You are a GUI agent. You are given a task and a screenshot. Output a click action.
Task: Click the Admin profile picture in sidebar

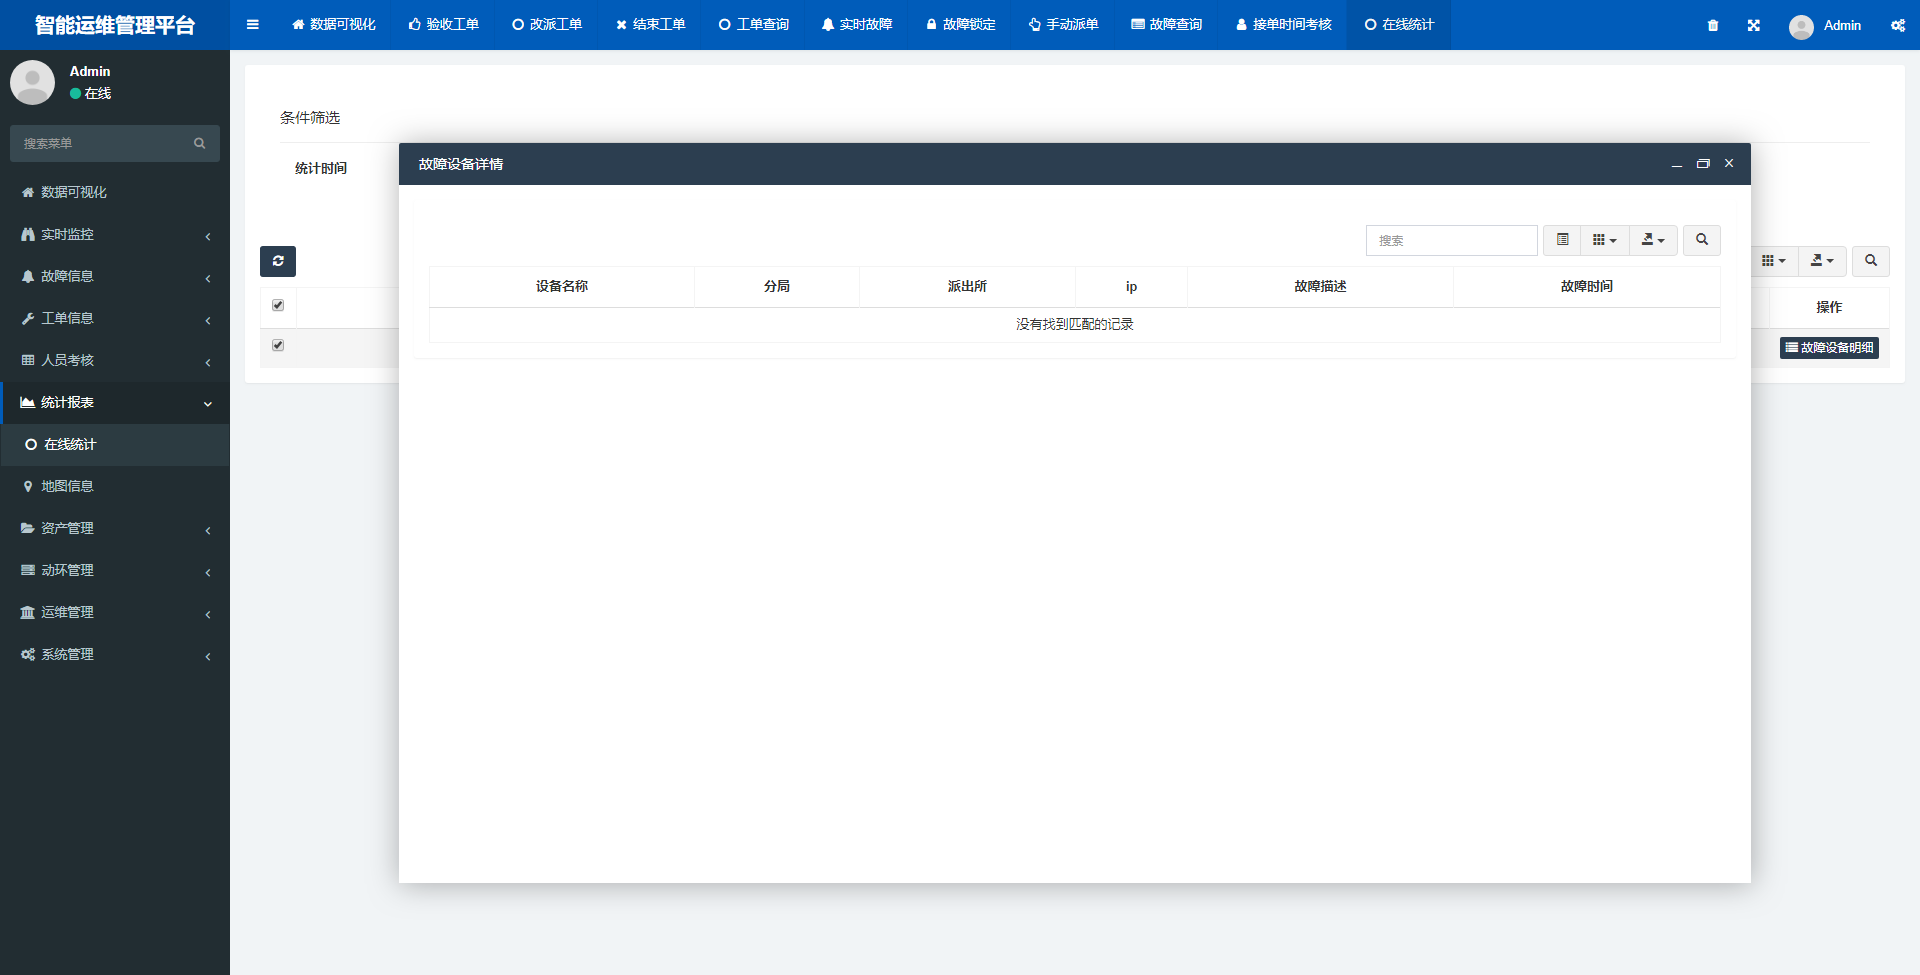pos(32,82)
